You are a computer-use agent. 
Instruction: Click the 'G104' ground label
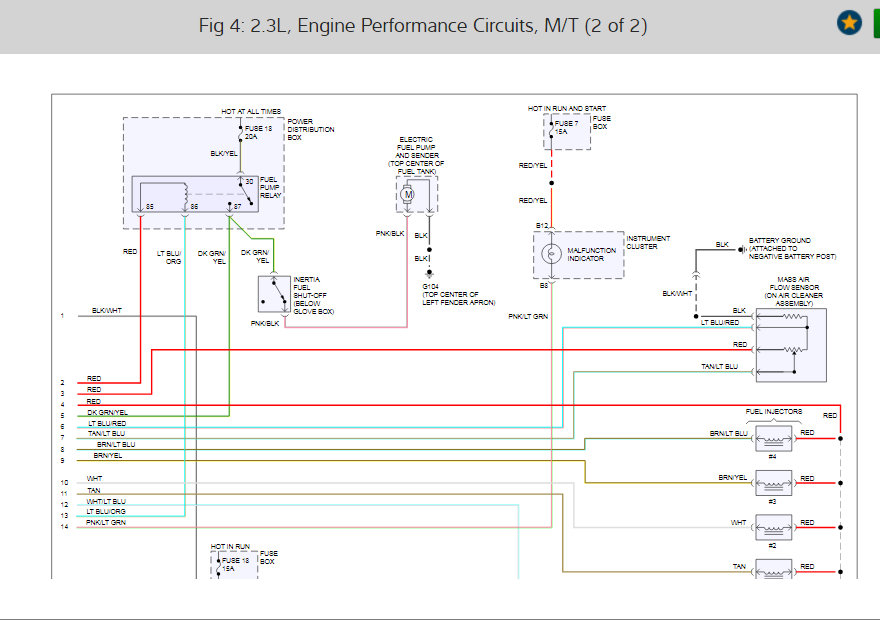[x=430, y=286]
